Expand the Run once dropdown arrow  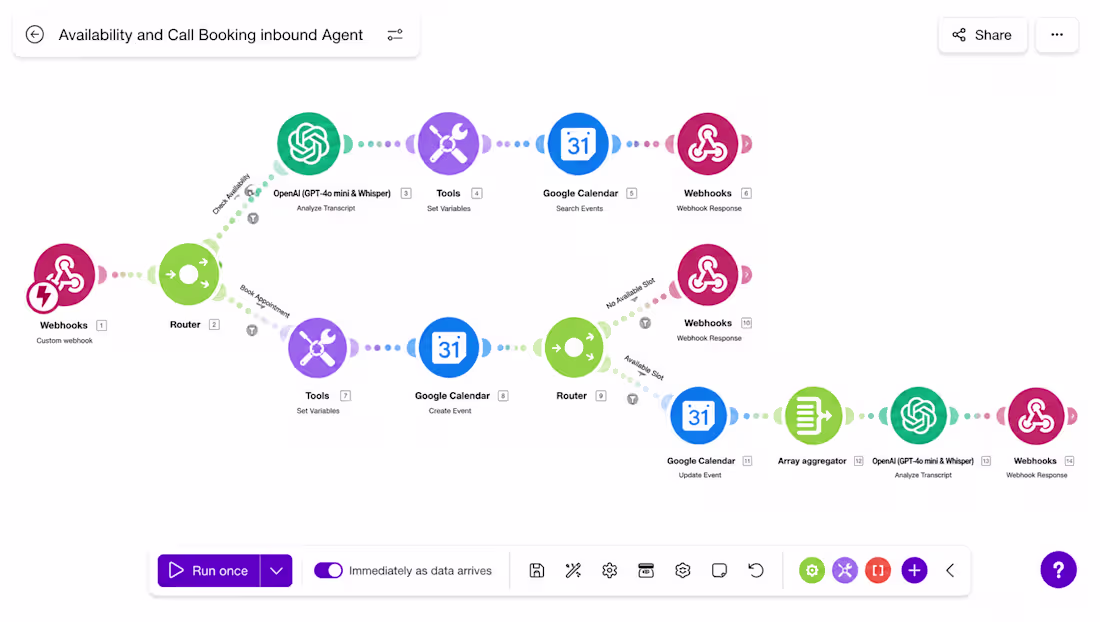[x=276, y=571]
